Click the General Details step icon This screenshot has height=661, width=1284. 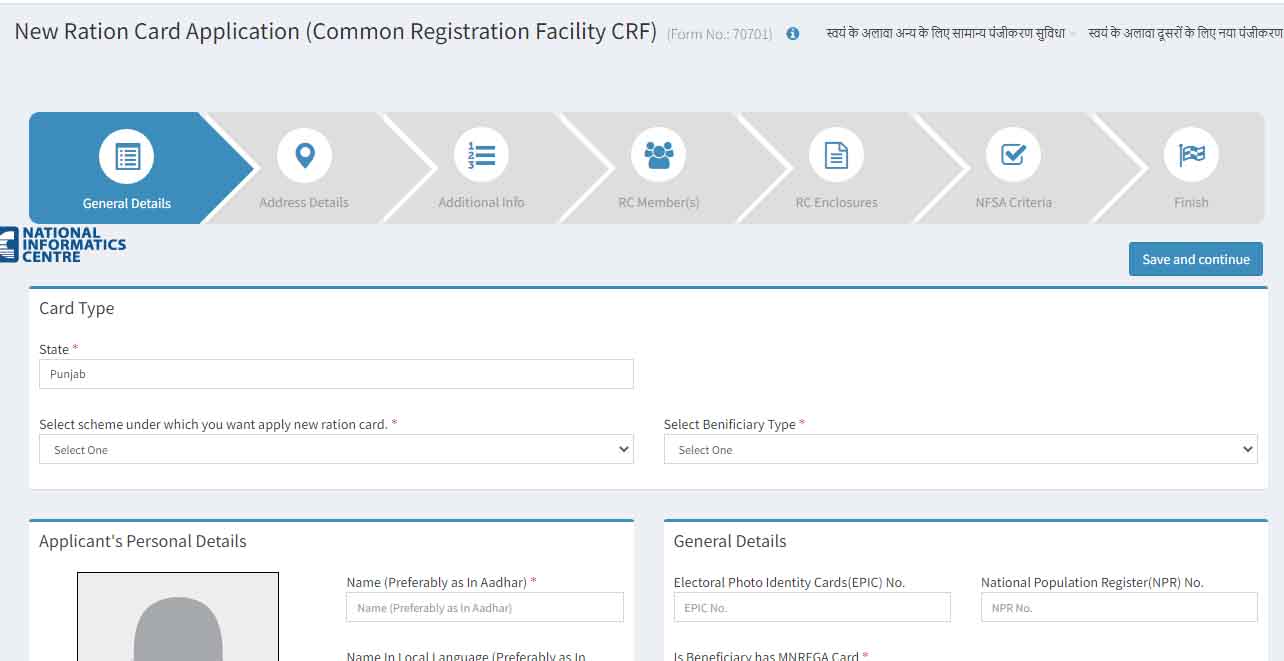pyautogui.click(x=126, y=156)
